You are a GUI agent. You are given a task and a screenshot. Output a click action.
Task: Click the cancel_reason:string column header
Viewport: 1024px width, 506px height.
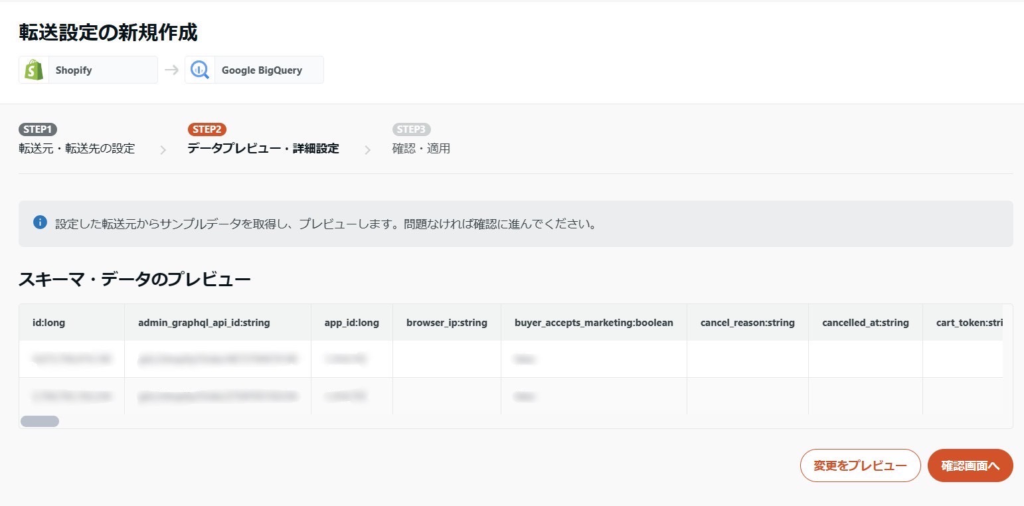[747, 323]
